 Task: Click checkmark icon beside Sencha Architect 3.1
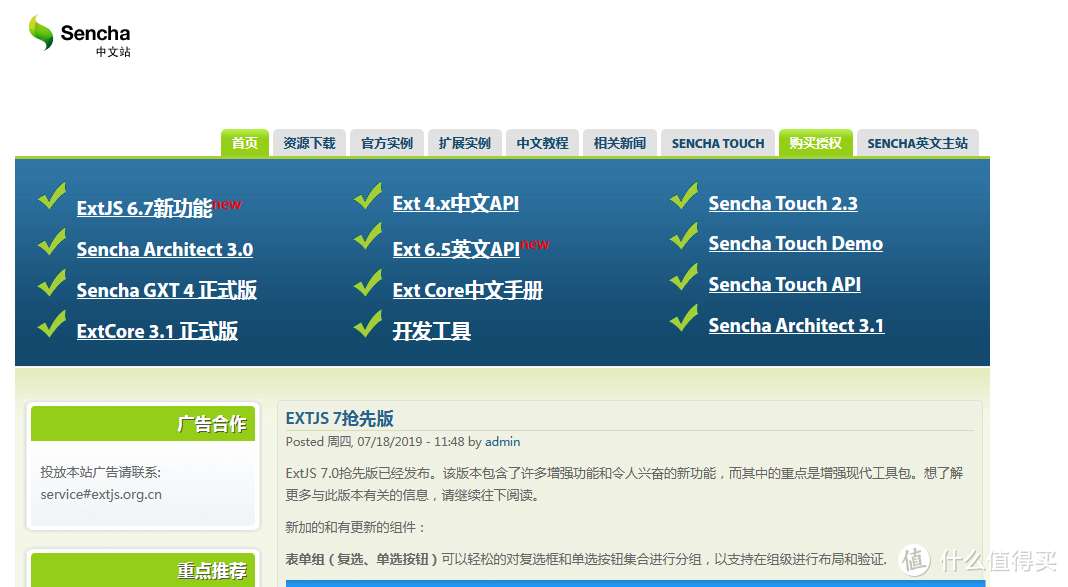[x=685, y=317]
